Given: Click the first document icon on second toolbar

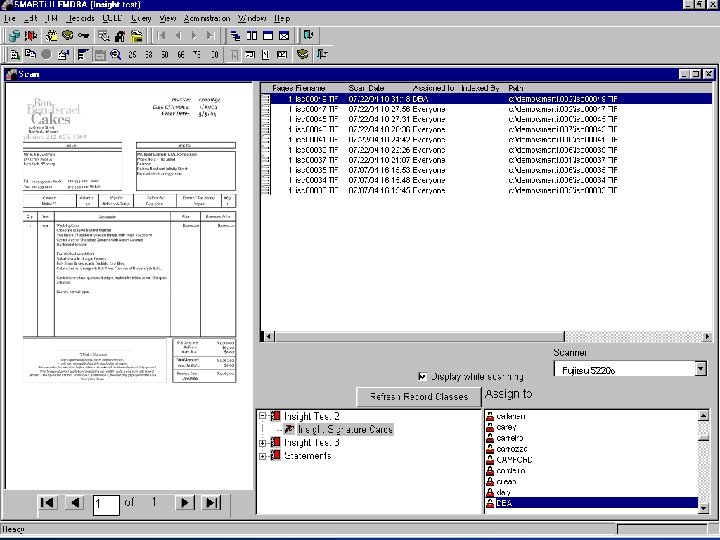Looking at the screenshot, I should [x=15, y=55].
